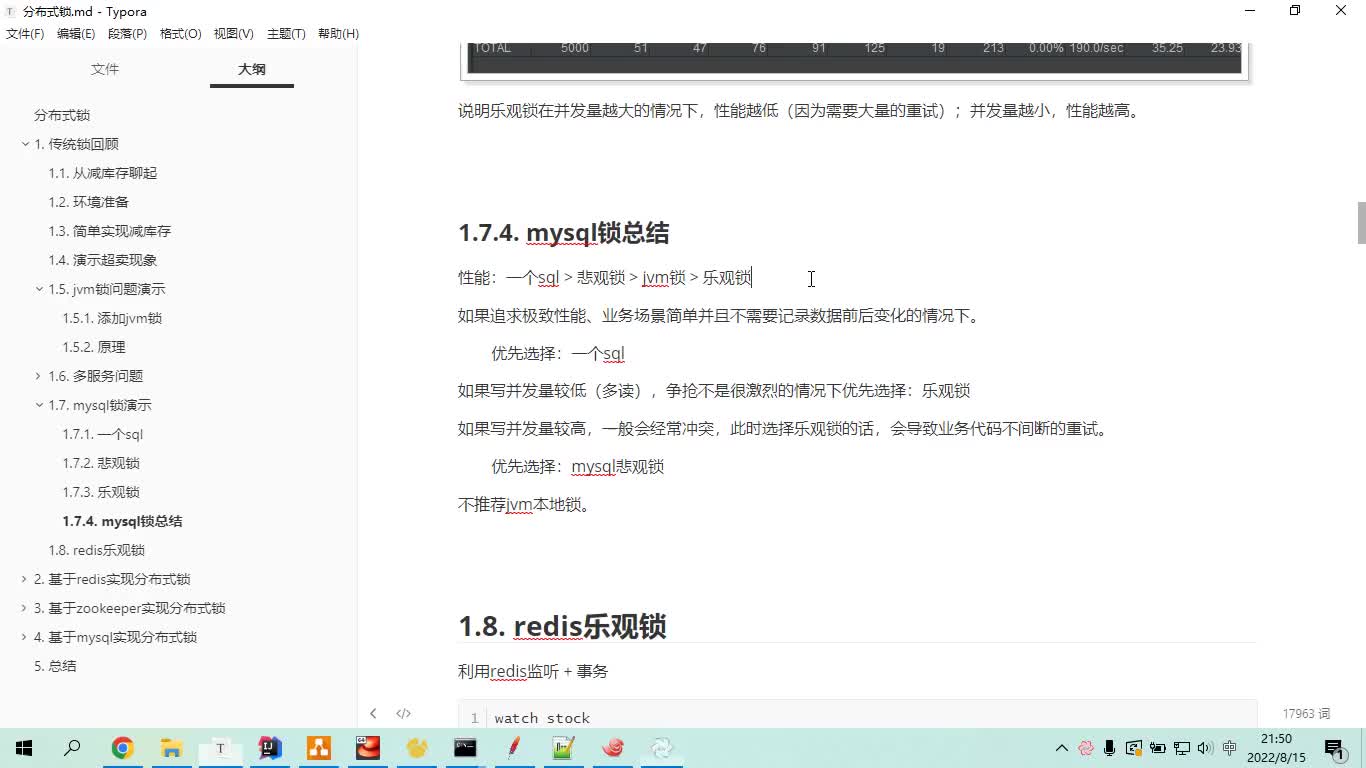Jump to outline item '1.7.2. 悲观锁'

[101, 463]
